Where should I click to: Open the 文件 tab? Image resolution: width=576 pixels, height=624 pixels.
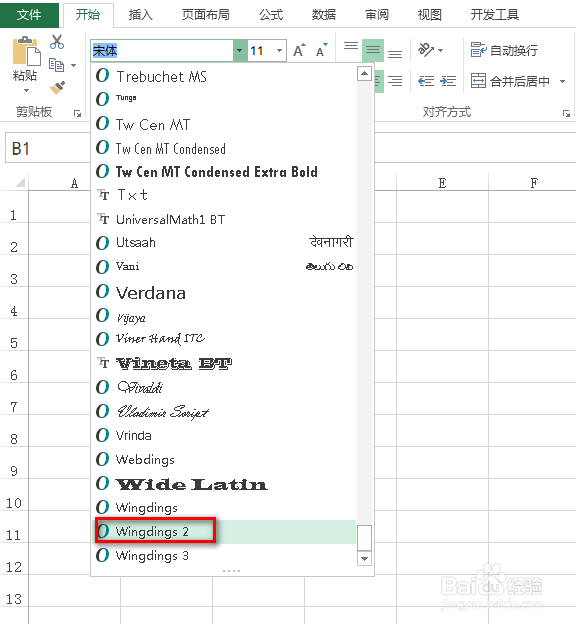pyautogui.click(x=29, y=15)
